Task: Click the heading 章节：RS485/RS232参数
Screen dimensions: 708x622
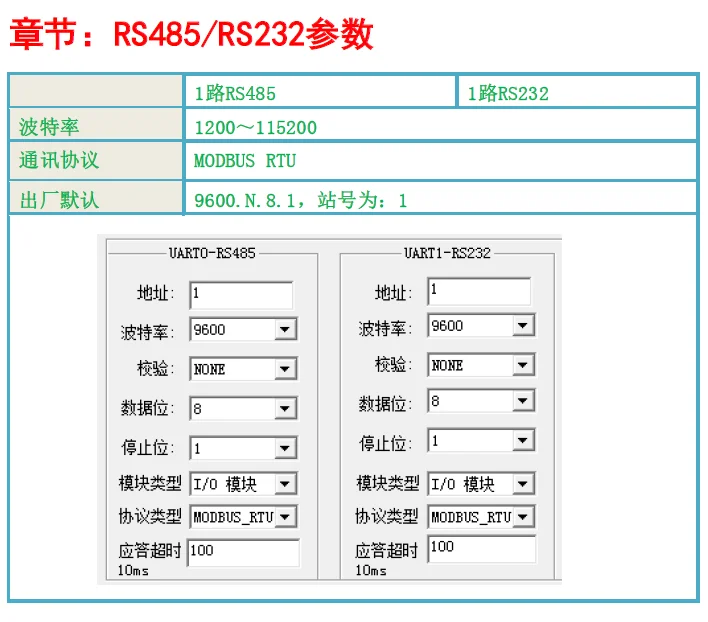Action: pos(191,34)
